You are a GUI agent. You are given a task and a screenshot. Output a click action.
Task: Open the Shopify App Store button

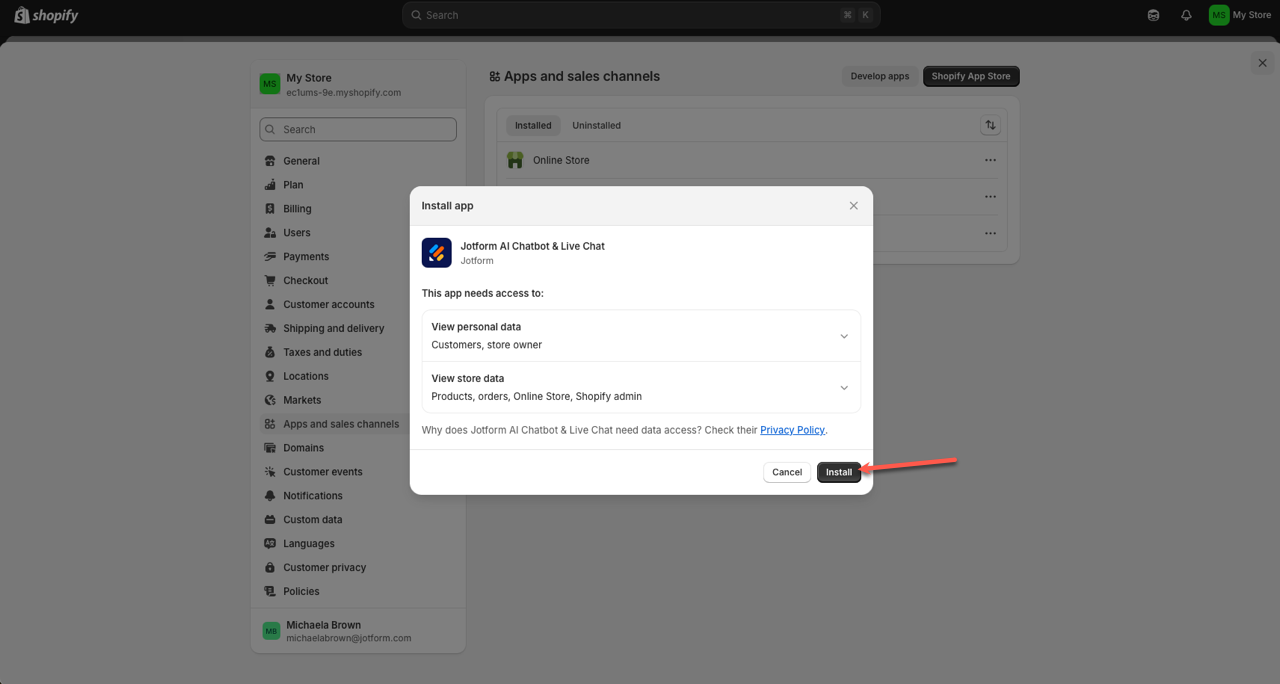coord(971,76)
